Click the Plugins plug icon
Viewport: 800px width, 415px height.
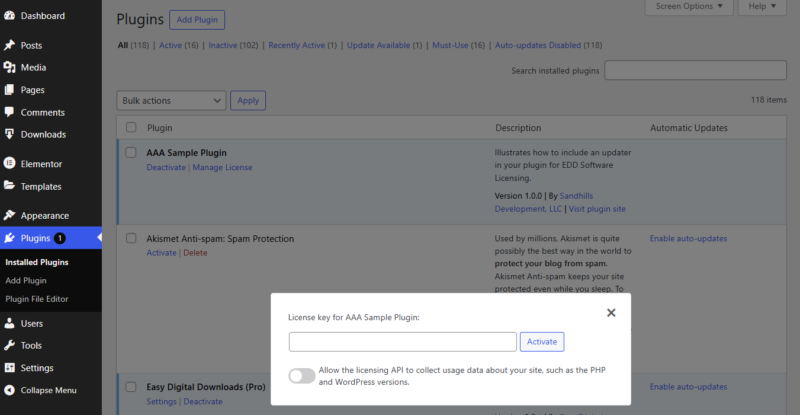[10, 238]
